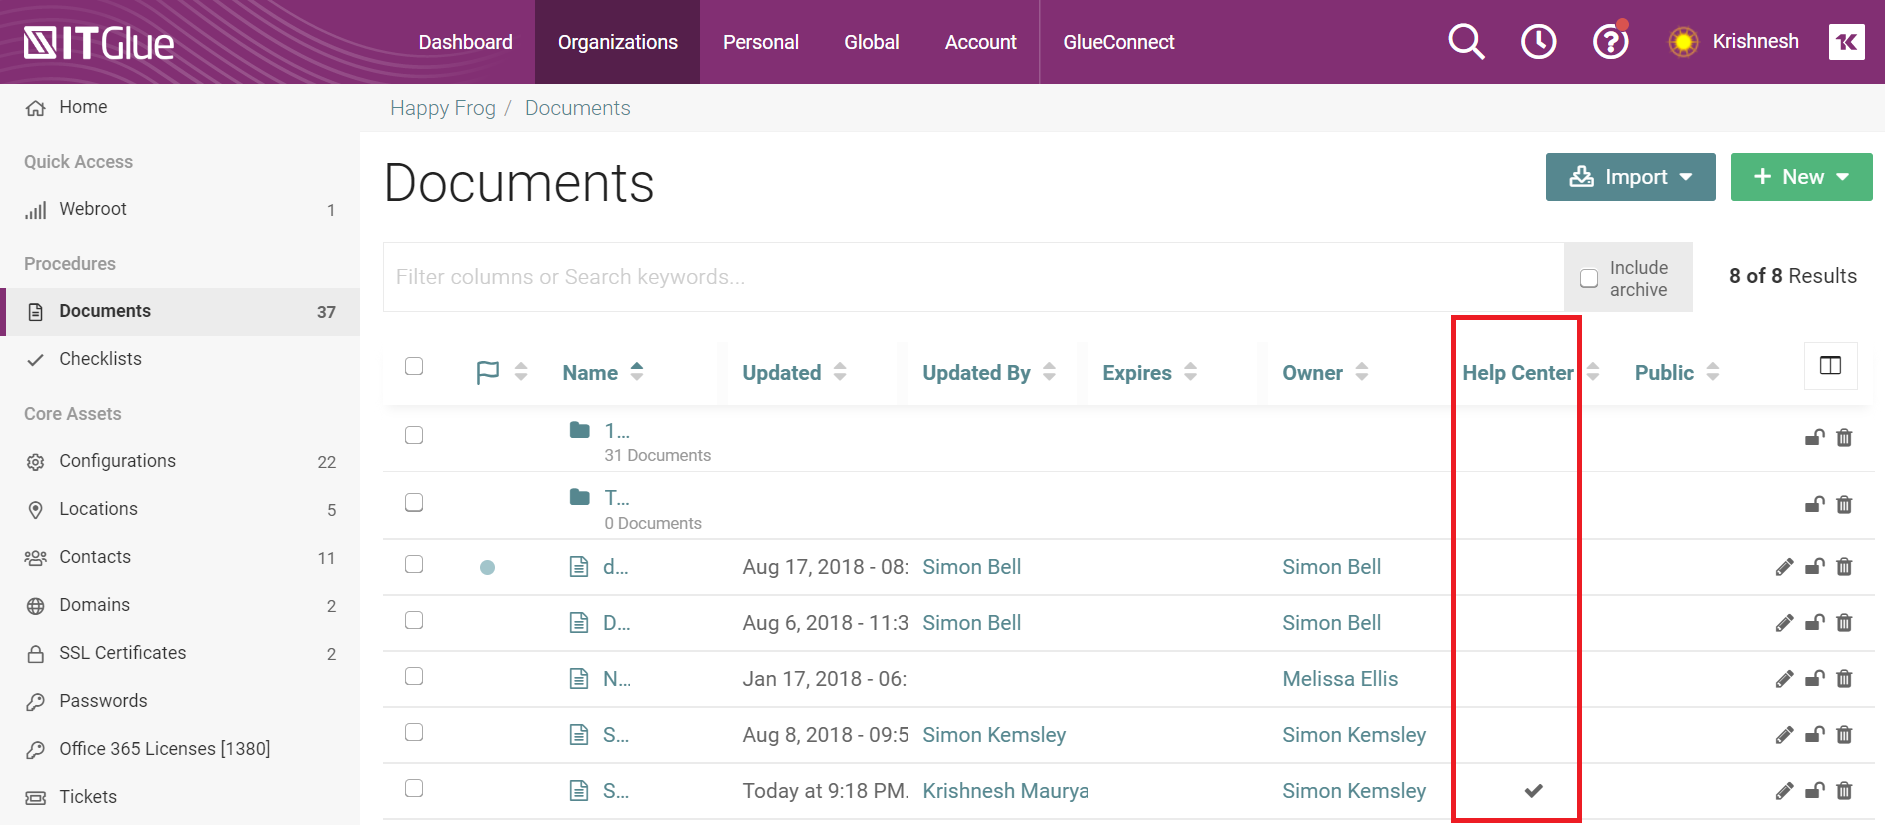Trash the Aug 8, 2018 document

(1844, 735)
